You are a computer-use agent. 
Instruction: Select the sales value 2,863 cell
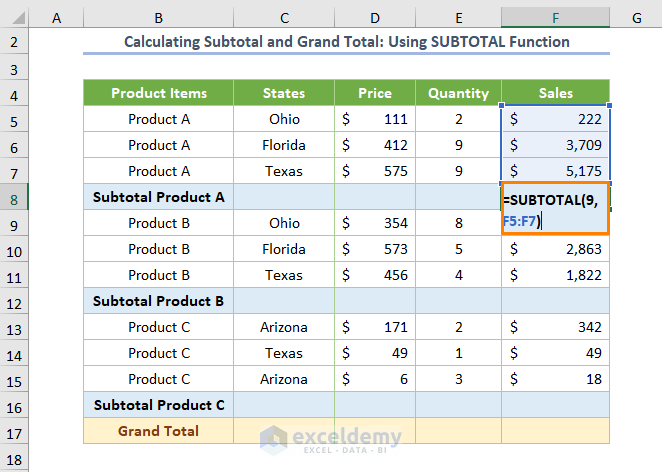(x=555, y=249)
